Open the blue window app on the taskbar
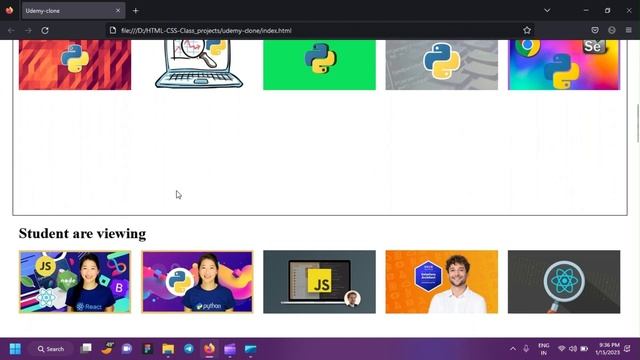Image resolution: width=640 pixels, height=360 pixels. point(250,349)
